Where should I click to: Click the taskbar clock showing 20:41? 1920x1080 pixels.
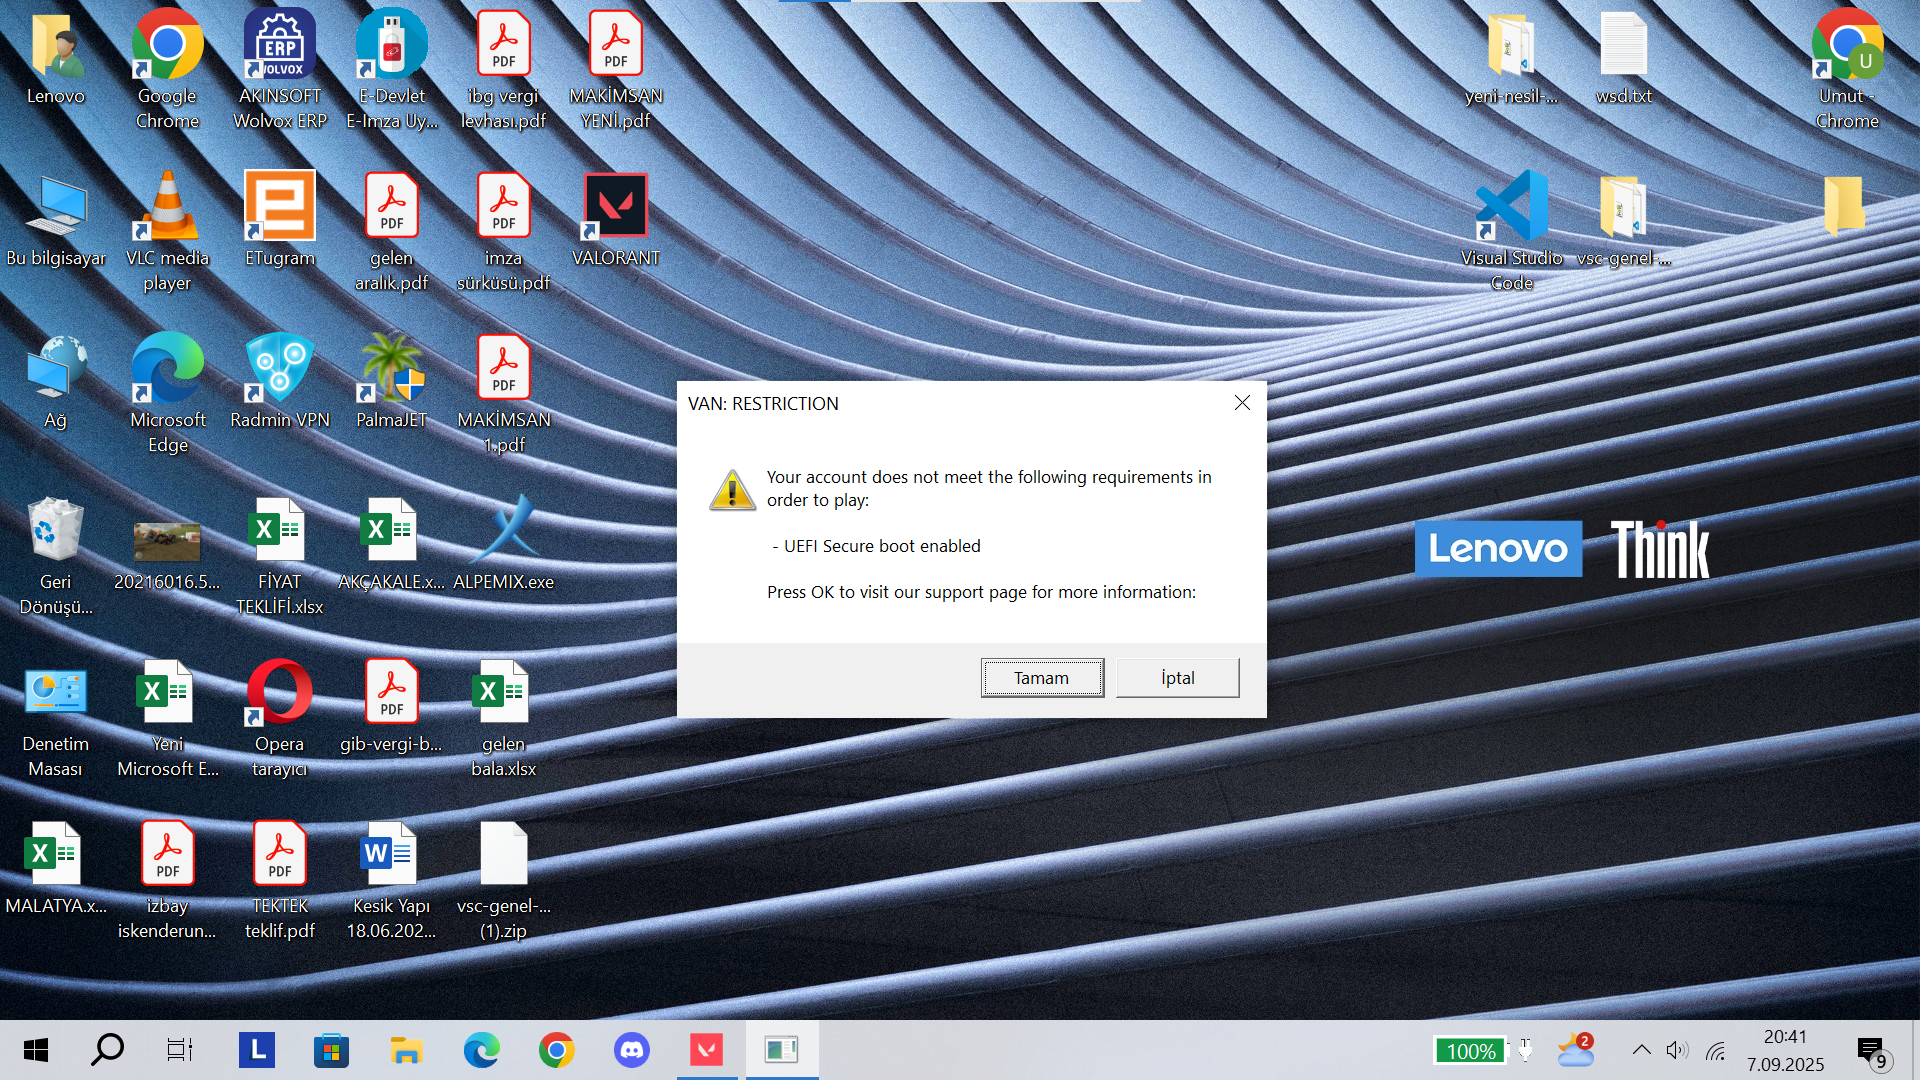click(x=1785, y=1050)
